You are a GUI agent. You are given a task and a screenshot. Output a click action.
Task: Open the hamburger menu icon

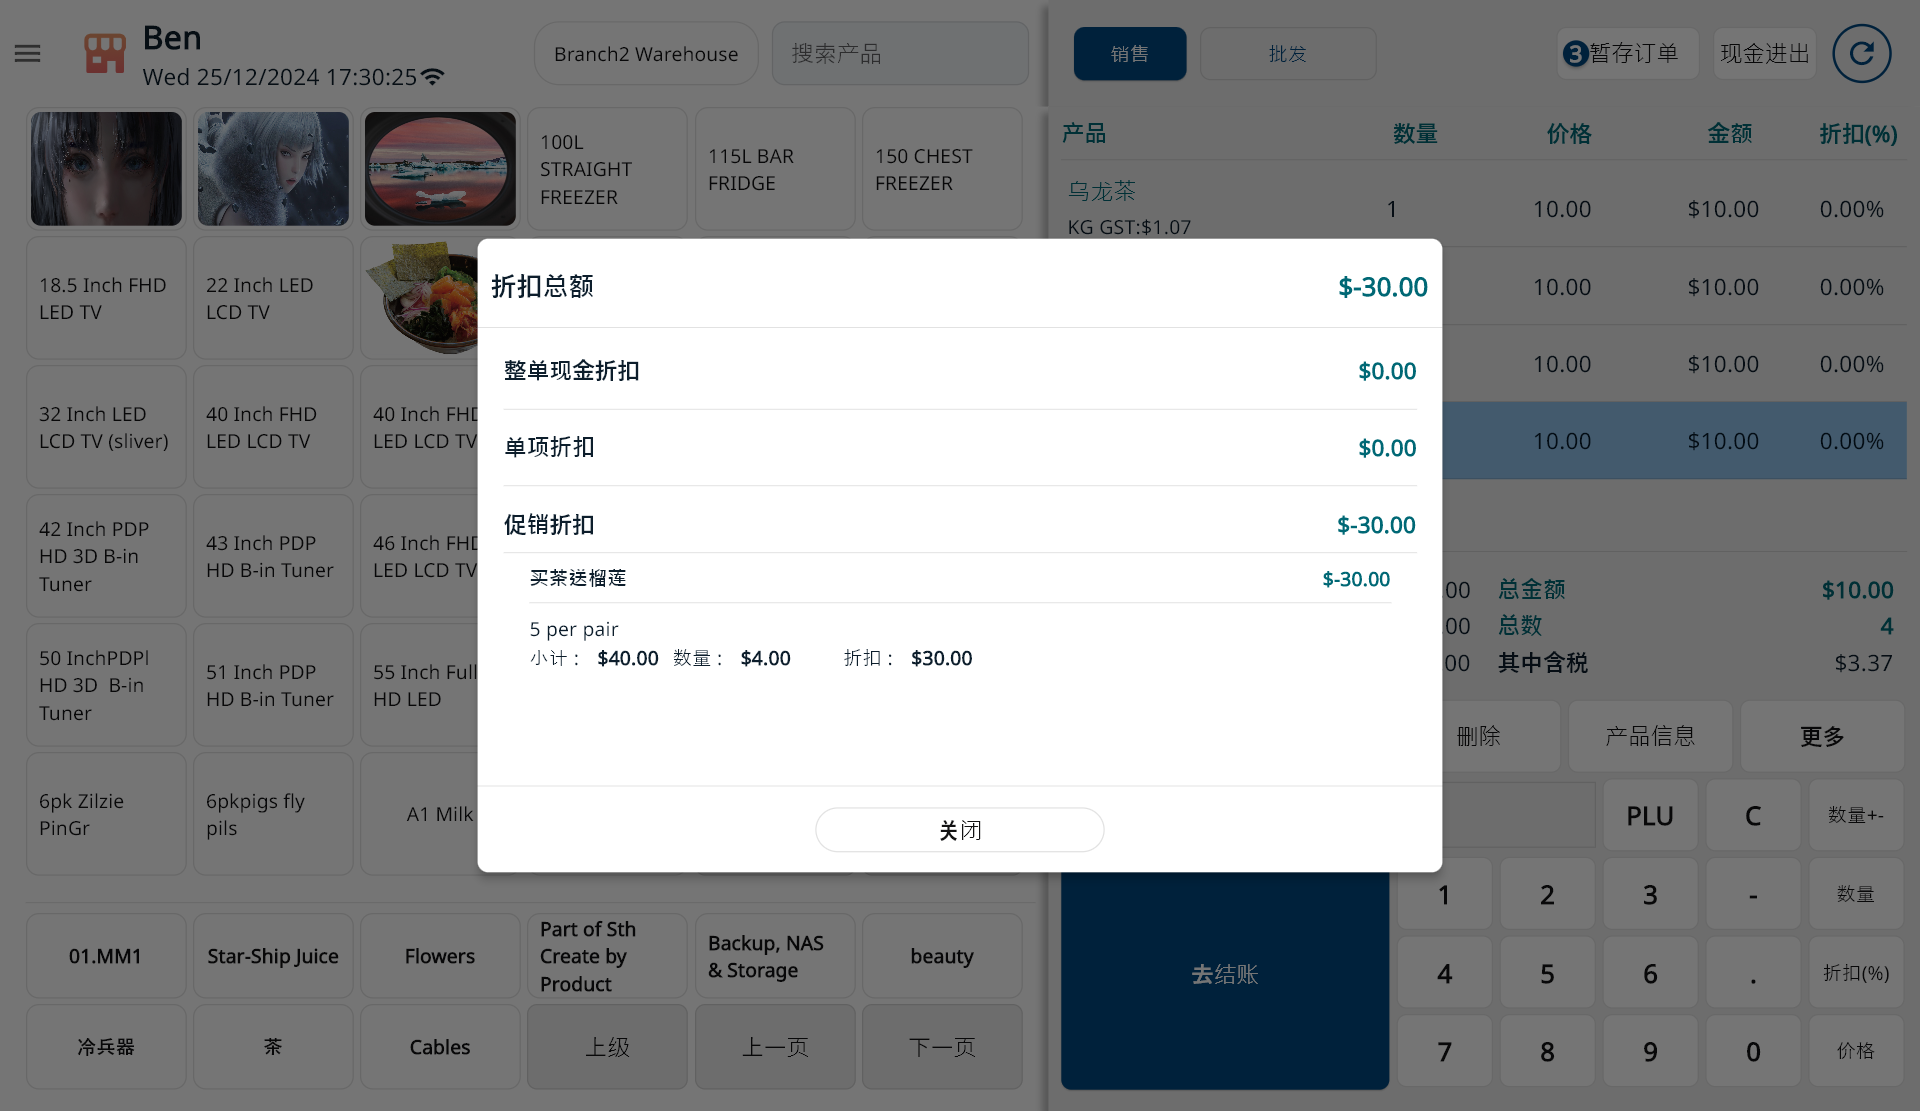click(x=28, y=54)
